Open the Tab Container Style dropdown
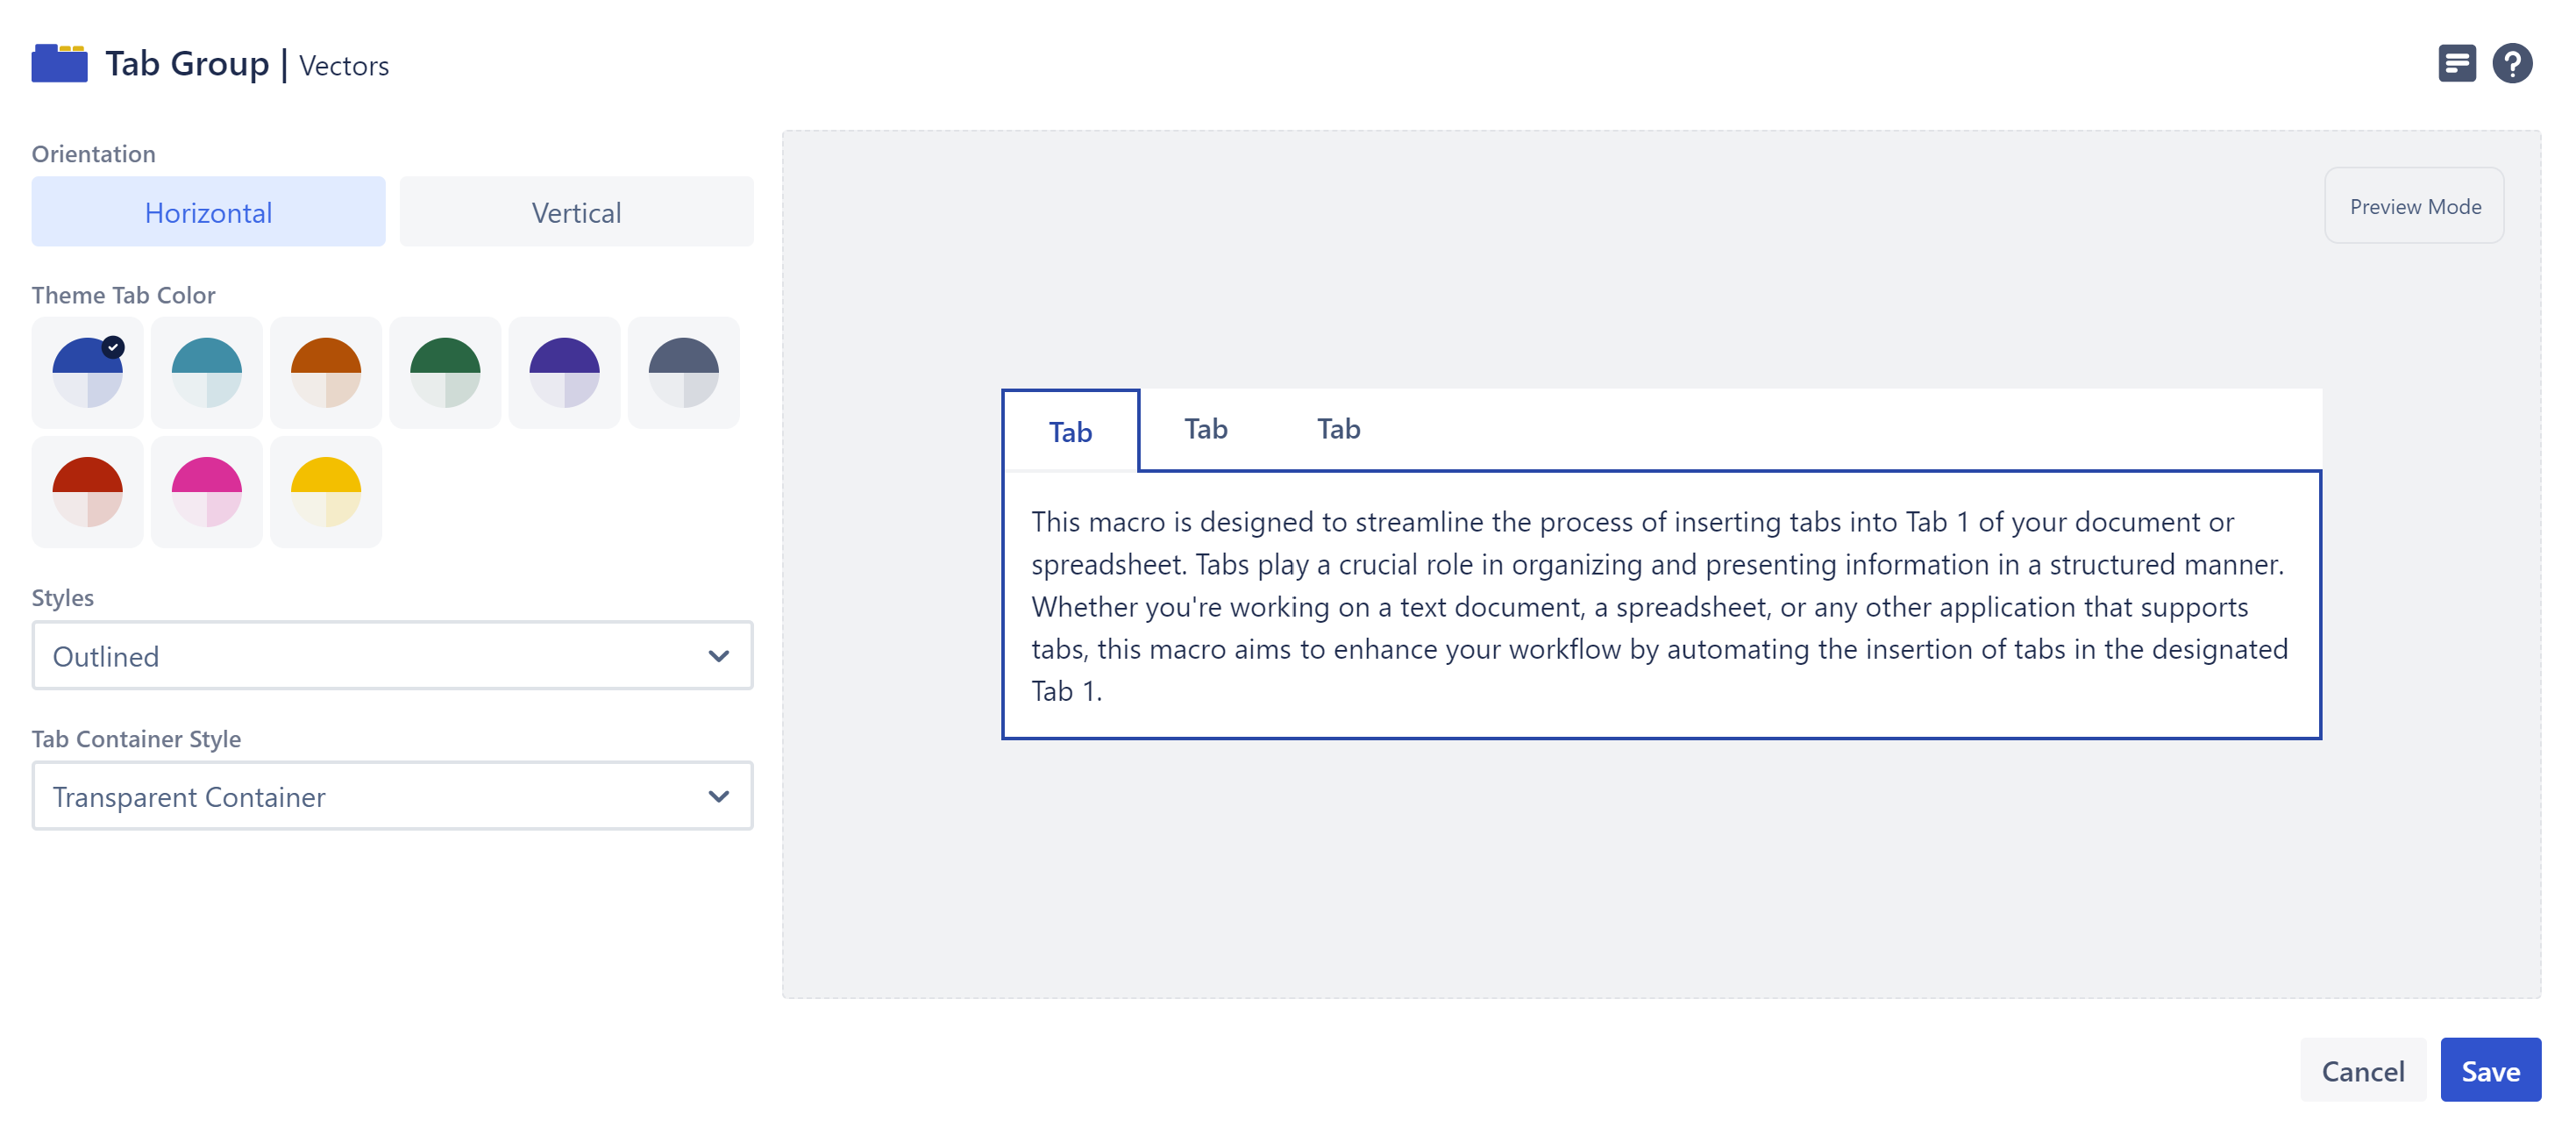 coord(392,797)
